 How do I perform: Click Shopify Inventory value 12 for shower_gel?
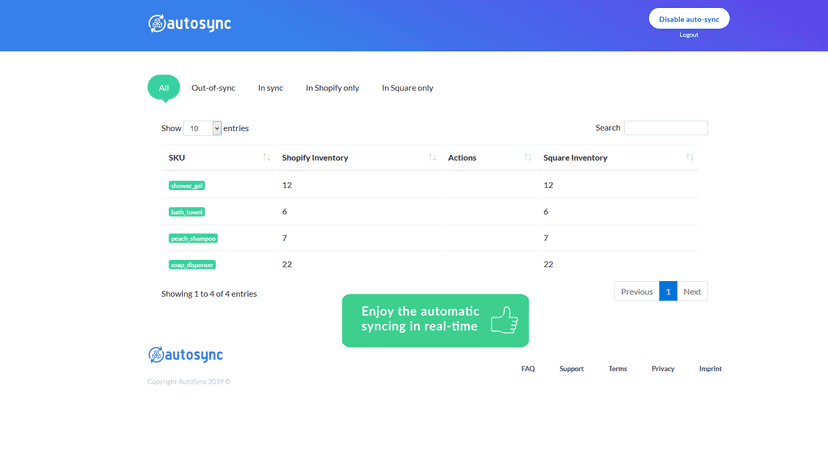pyautogui.click(x=287, y=185)
